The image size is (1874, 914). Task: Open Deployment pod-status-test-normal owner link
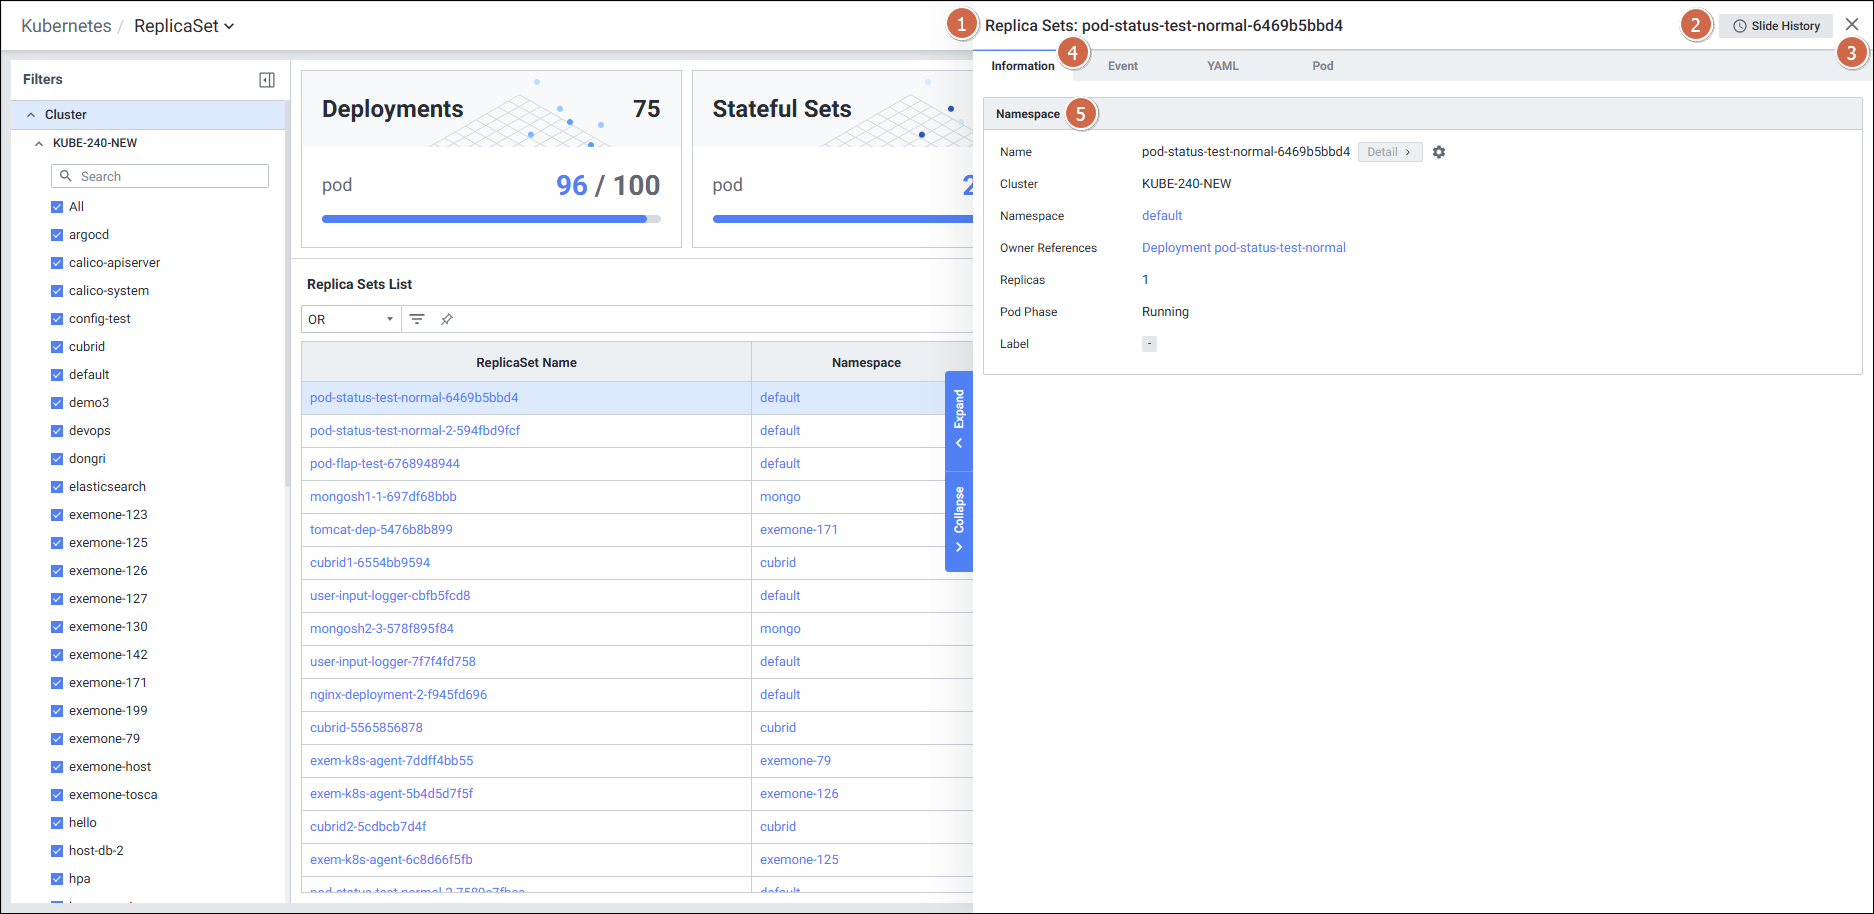1243,248
